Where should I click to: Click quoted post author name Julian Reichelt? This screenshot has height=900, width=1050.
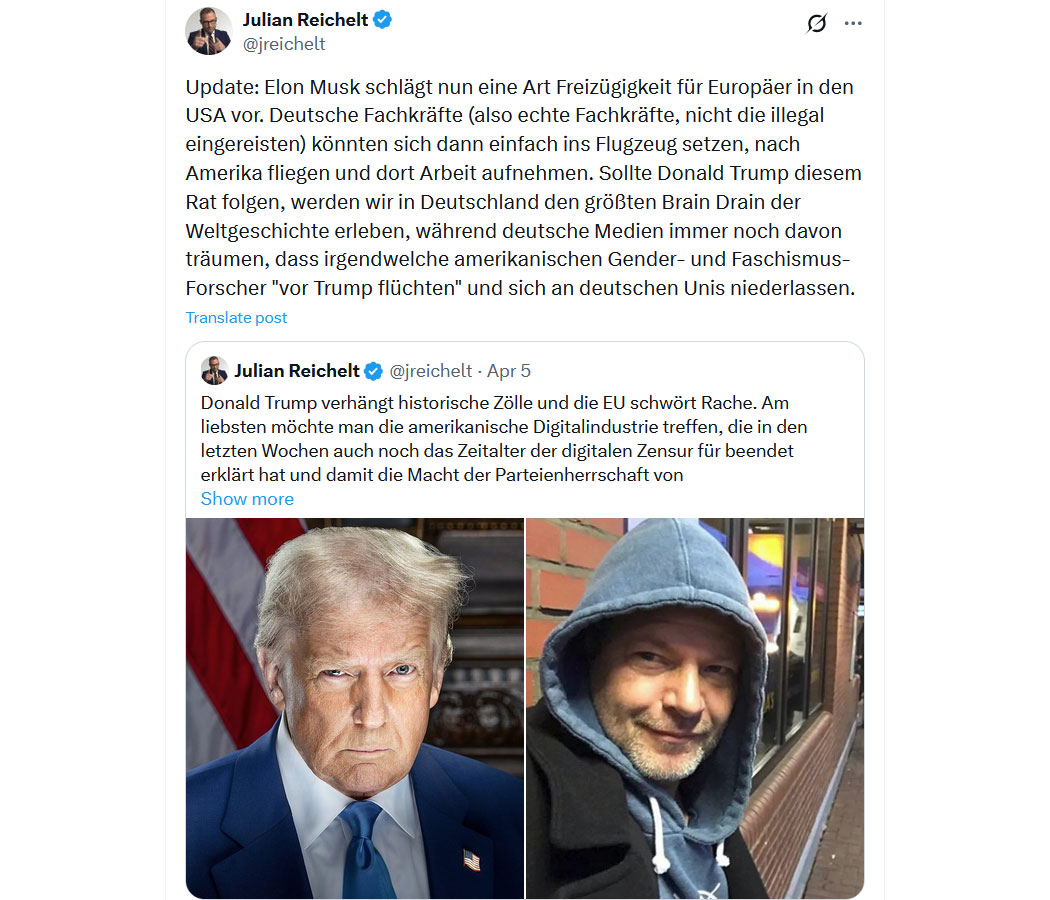pos(297,371)
